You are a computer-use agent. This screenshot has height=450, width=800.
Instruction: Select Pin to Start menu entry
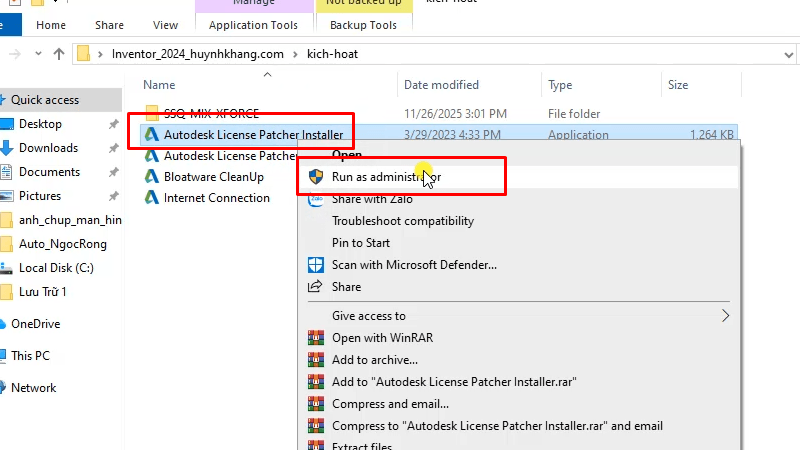(x=361, y=243)
